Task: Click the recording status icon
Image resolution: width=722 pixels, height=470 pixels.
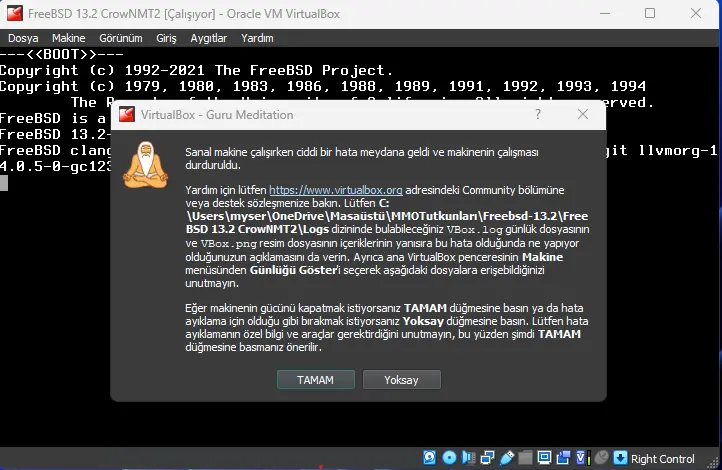Action: pos(563,458)
